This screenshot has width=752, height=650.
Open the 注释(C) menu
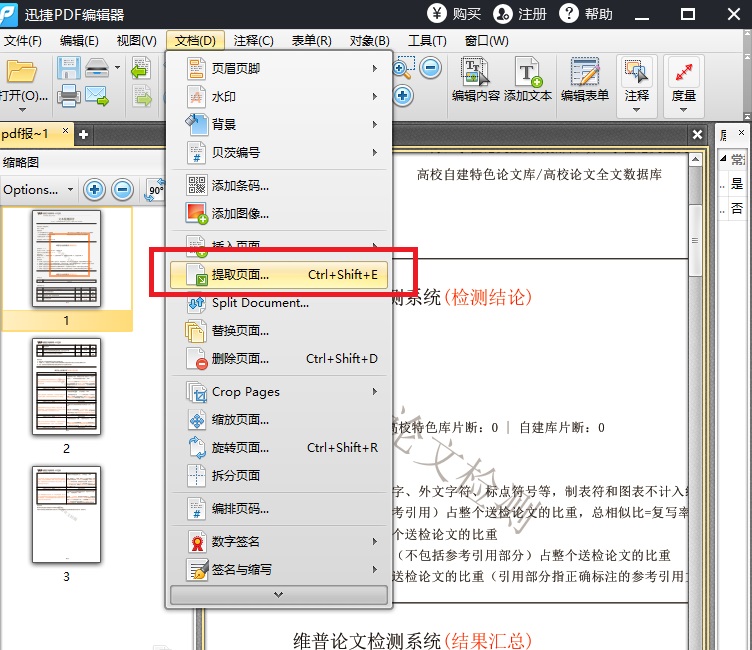click(x=253, y=41)
